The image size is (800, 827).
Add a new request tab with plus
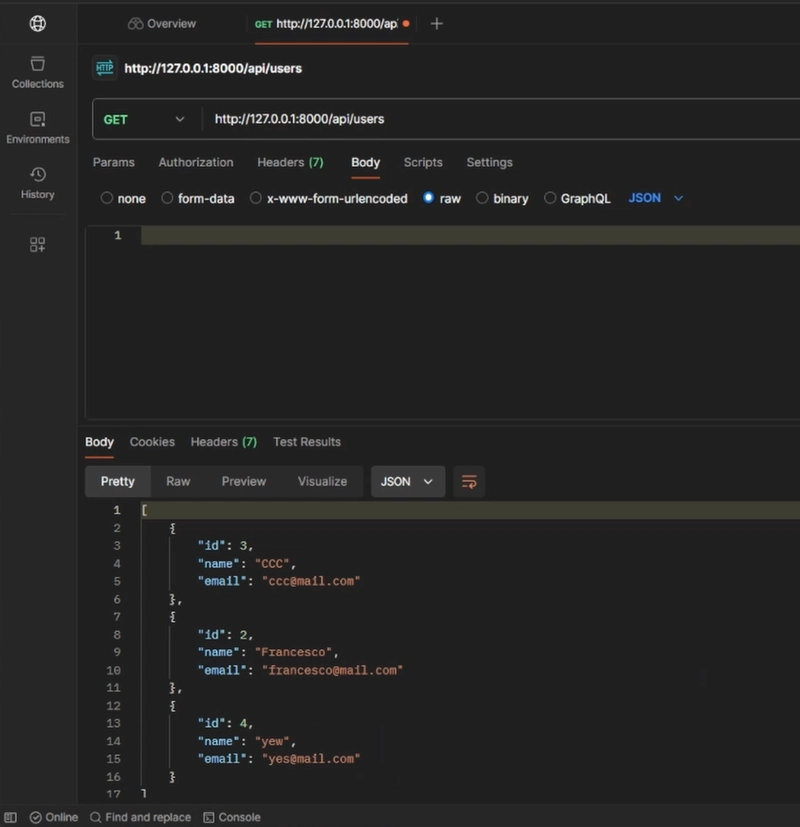tap(437, 24)
